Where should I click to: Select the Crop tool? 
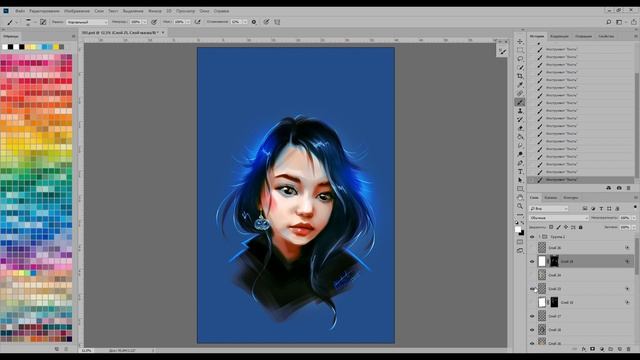(520, 76)
